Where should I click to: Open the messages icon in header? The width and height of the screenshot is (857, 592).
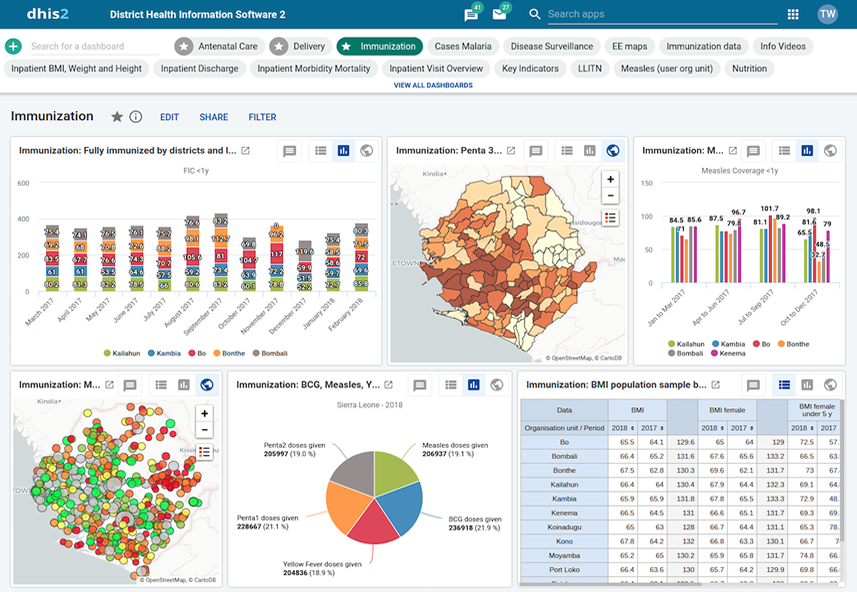(471, 14)
